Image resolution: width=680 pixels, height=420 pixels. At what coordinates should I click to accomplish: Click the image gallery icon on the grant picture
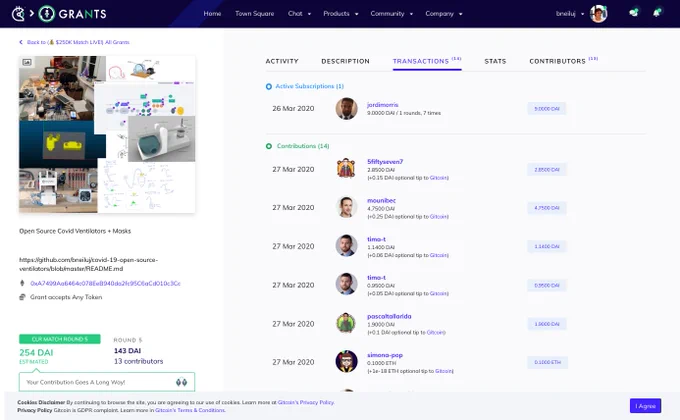coord(27,62)
